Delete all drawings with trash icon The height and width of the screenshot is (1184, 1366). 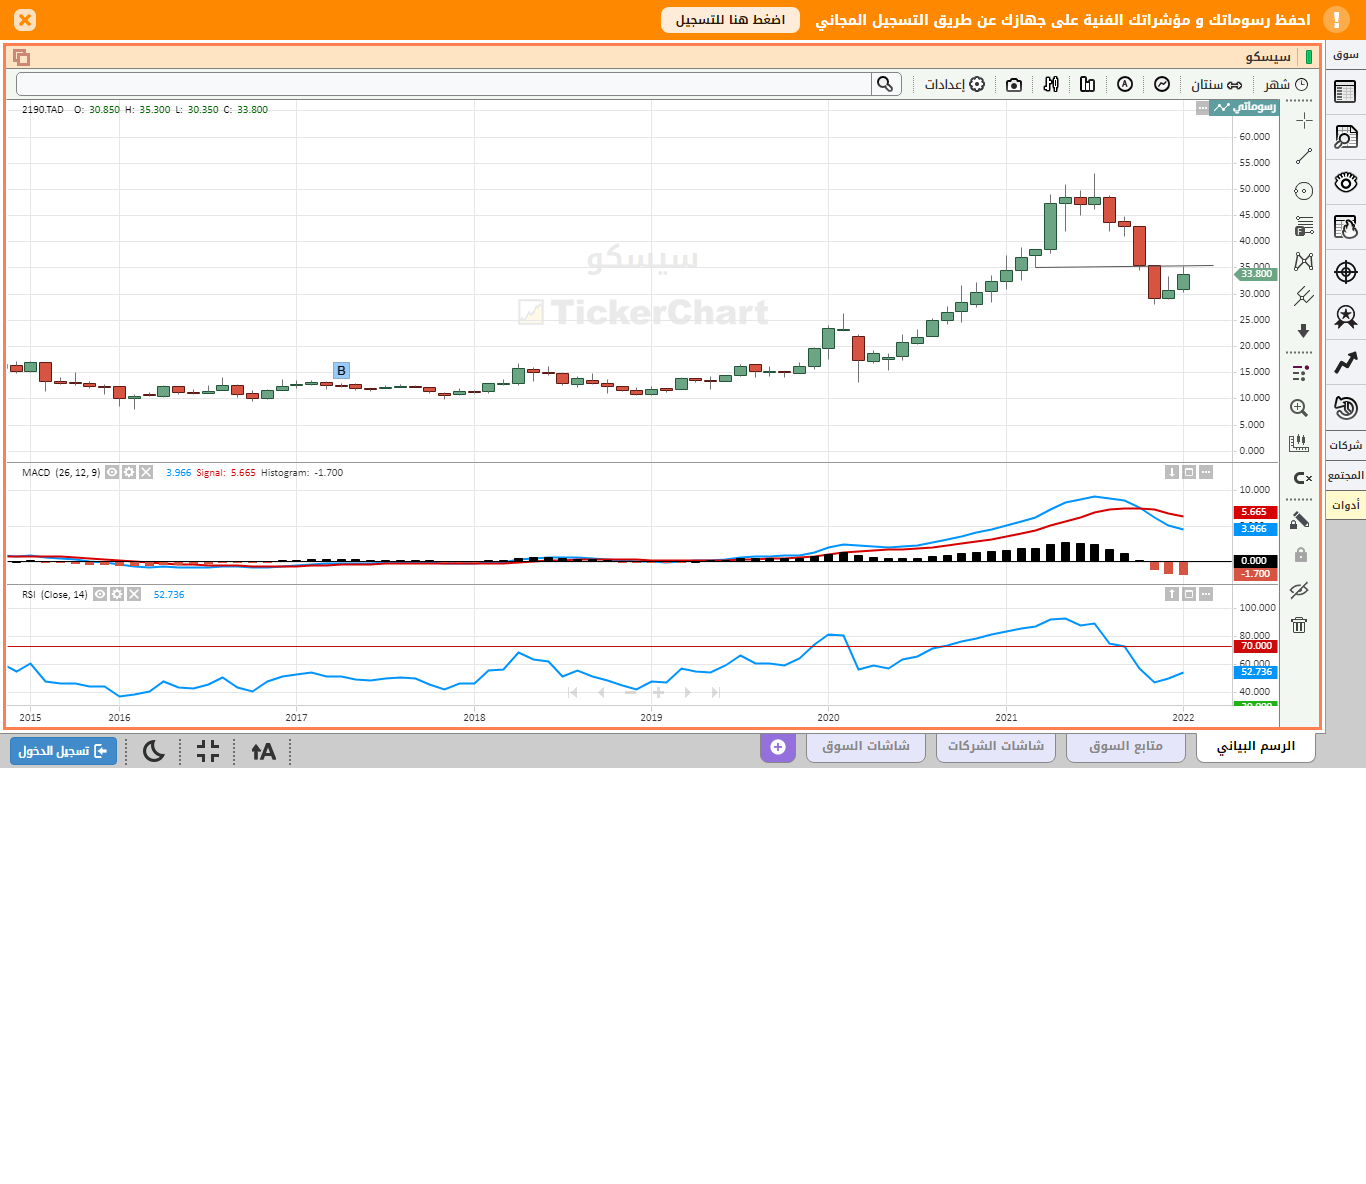click(x=1299, y=625)
